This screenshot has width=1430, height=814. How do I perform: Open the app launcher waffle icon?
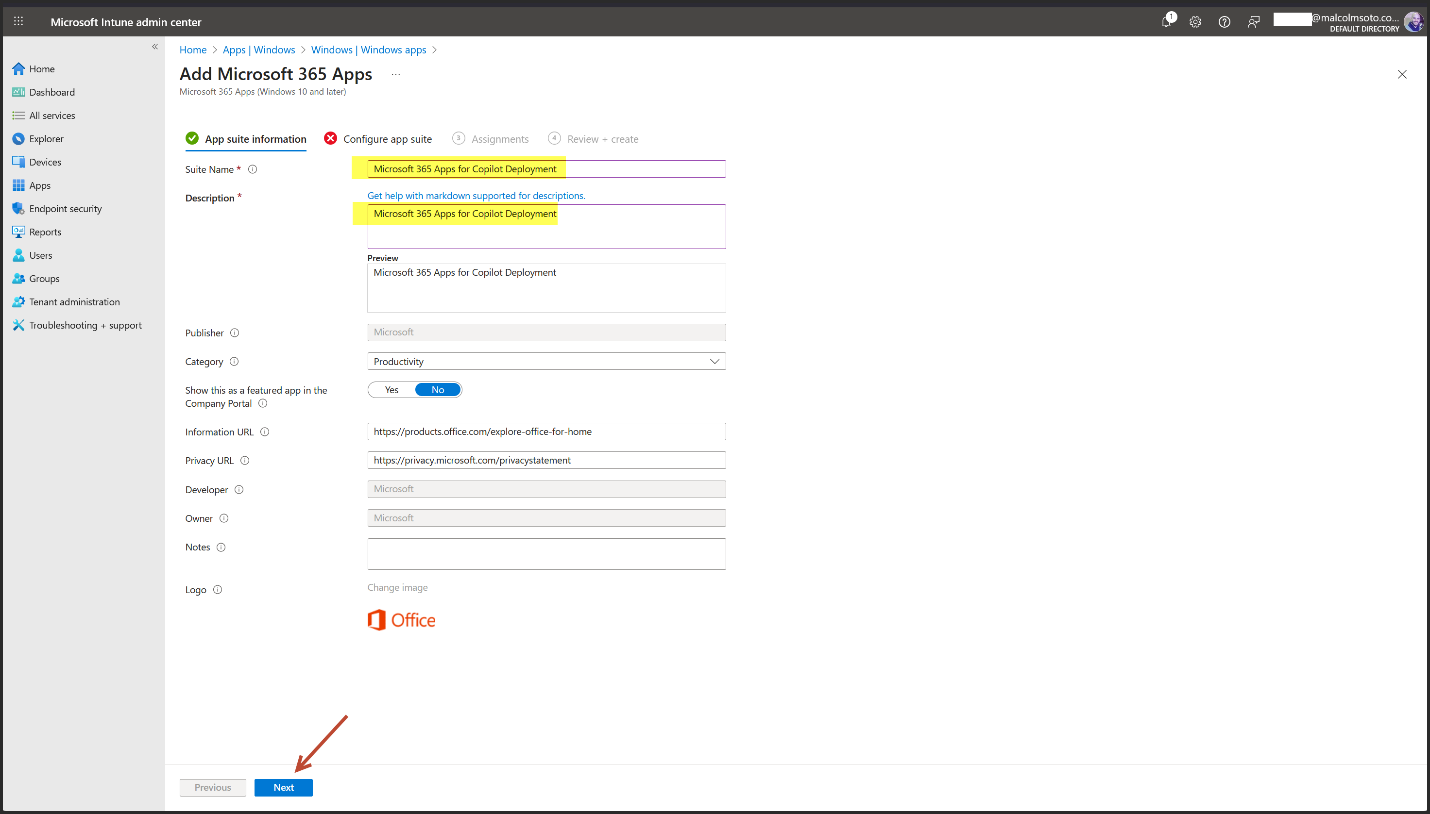click(x=18, y=21)
